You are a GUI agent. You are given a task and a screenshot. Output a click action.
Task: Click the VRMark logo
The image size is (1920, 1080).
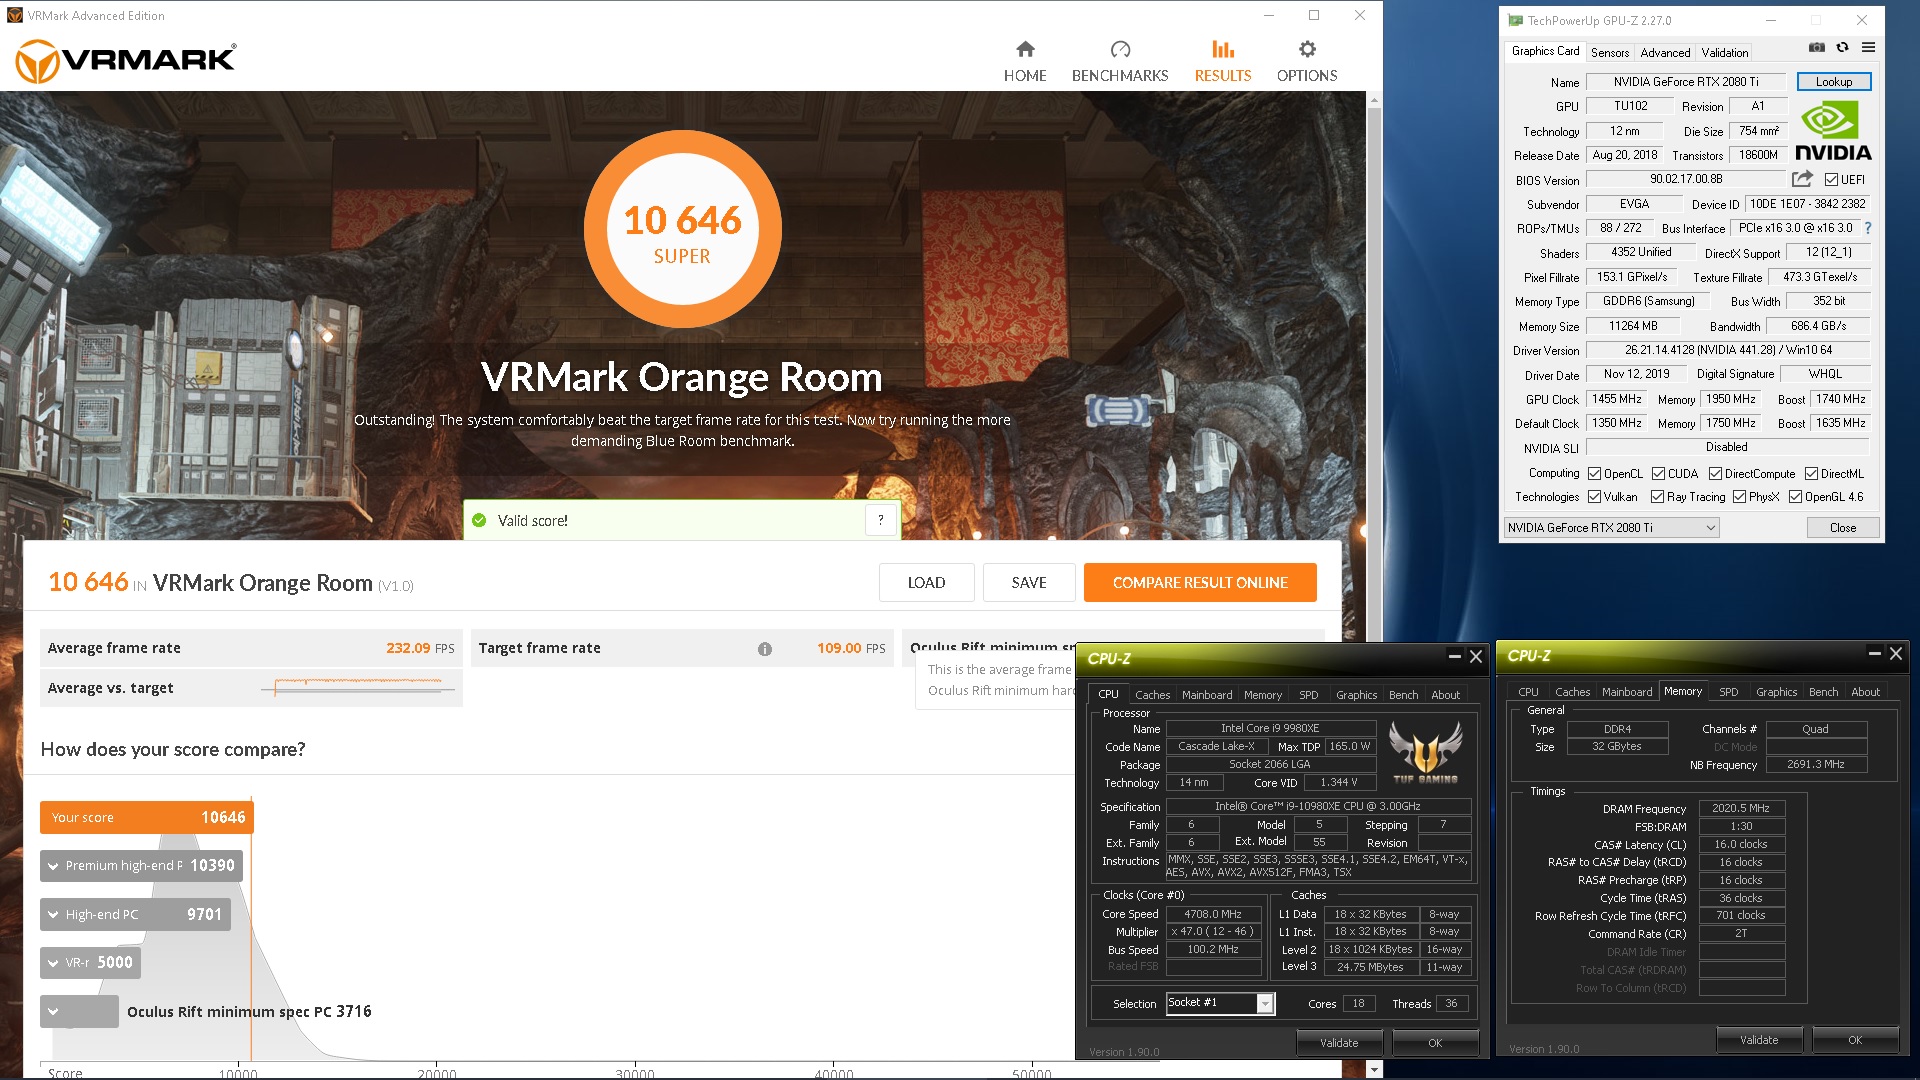coord(126,60)
